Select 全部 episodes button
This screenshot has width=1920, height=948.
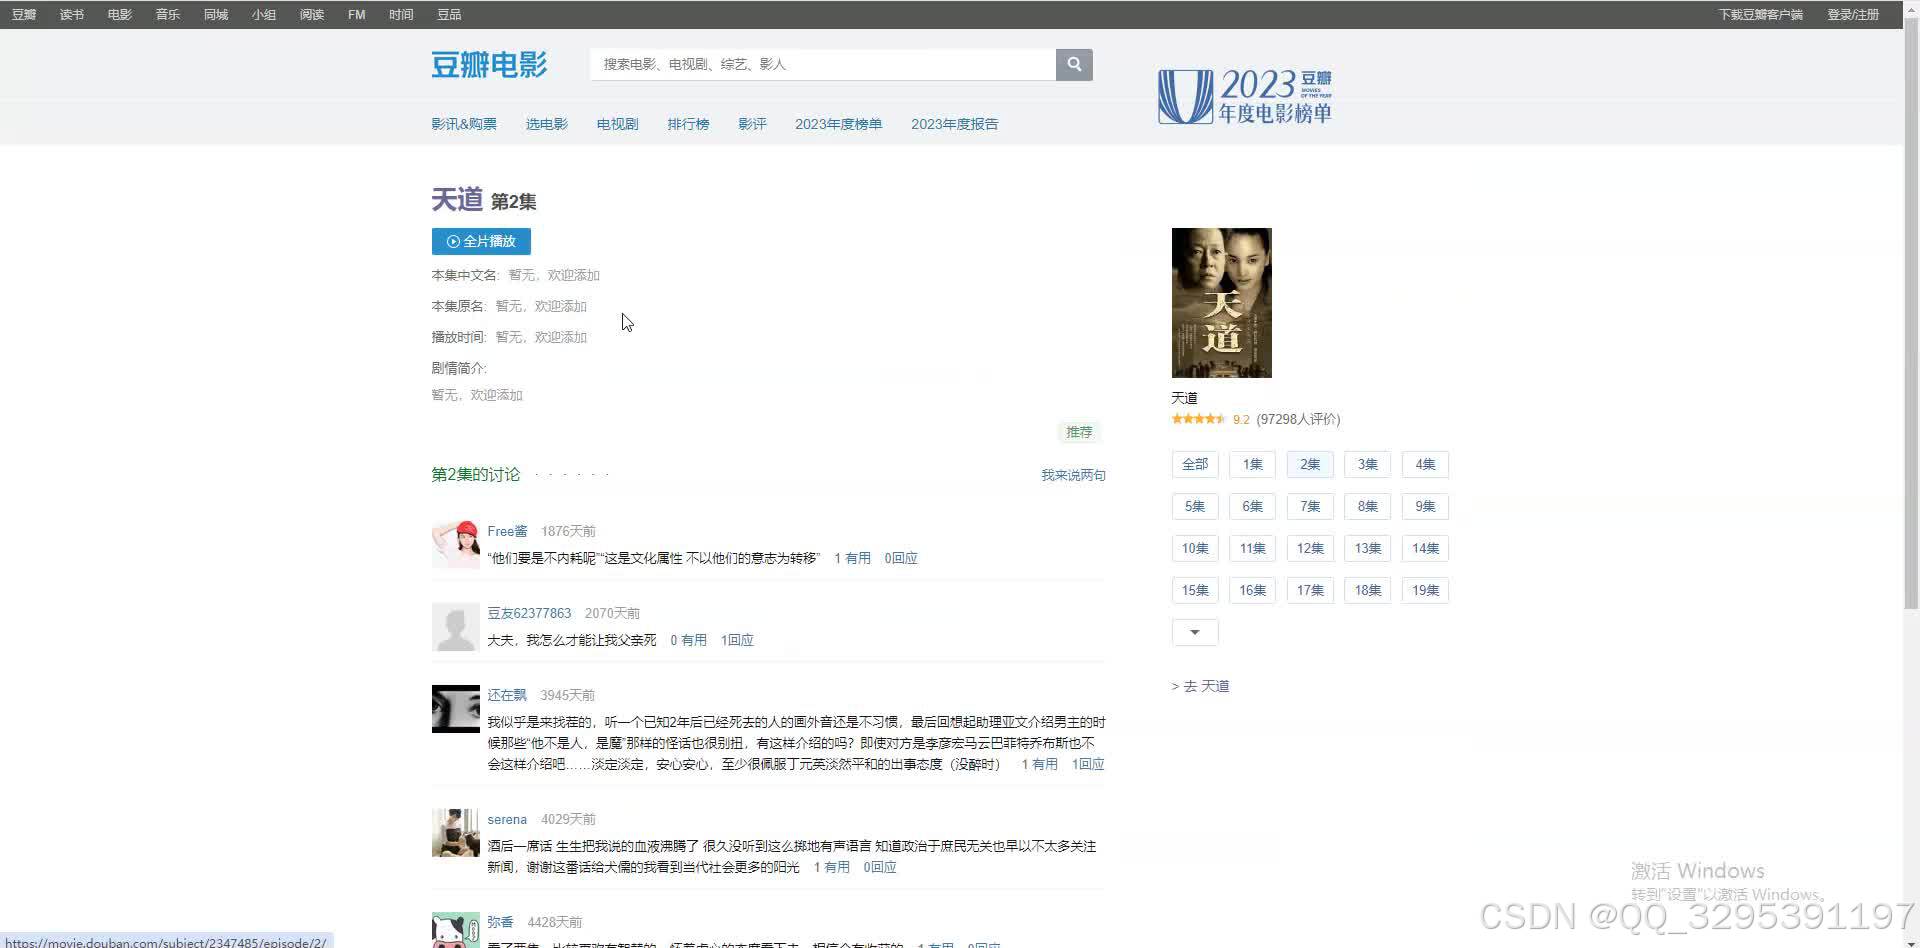[x=1195, y=464]
